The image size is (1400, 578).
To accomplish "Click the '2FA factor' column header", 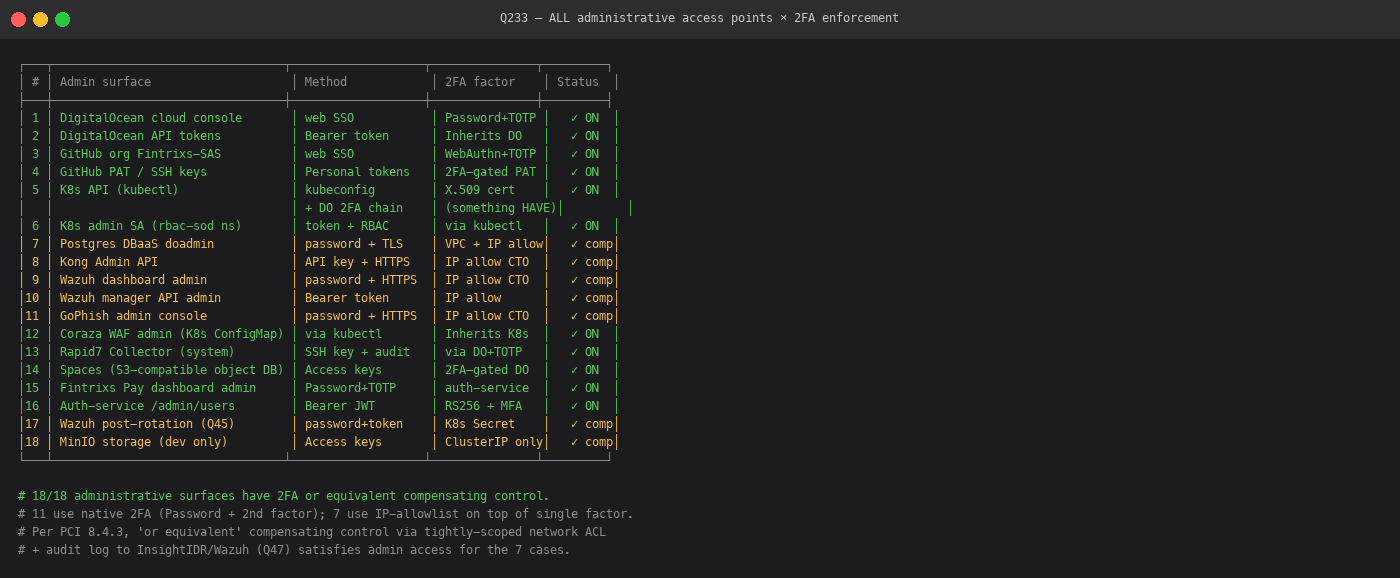I will [480, 82].
